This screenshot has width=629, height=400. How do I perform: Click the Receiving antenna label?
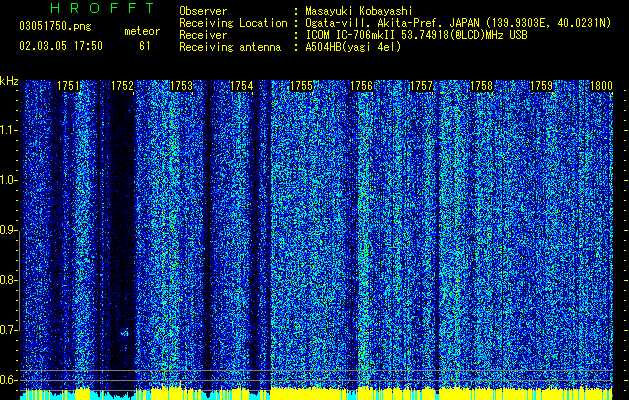(x=230, y=47)
